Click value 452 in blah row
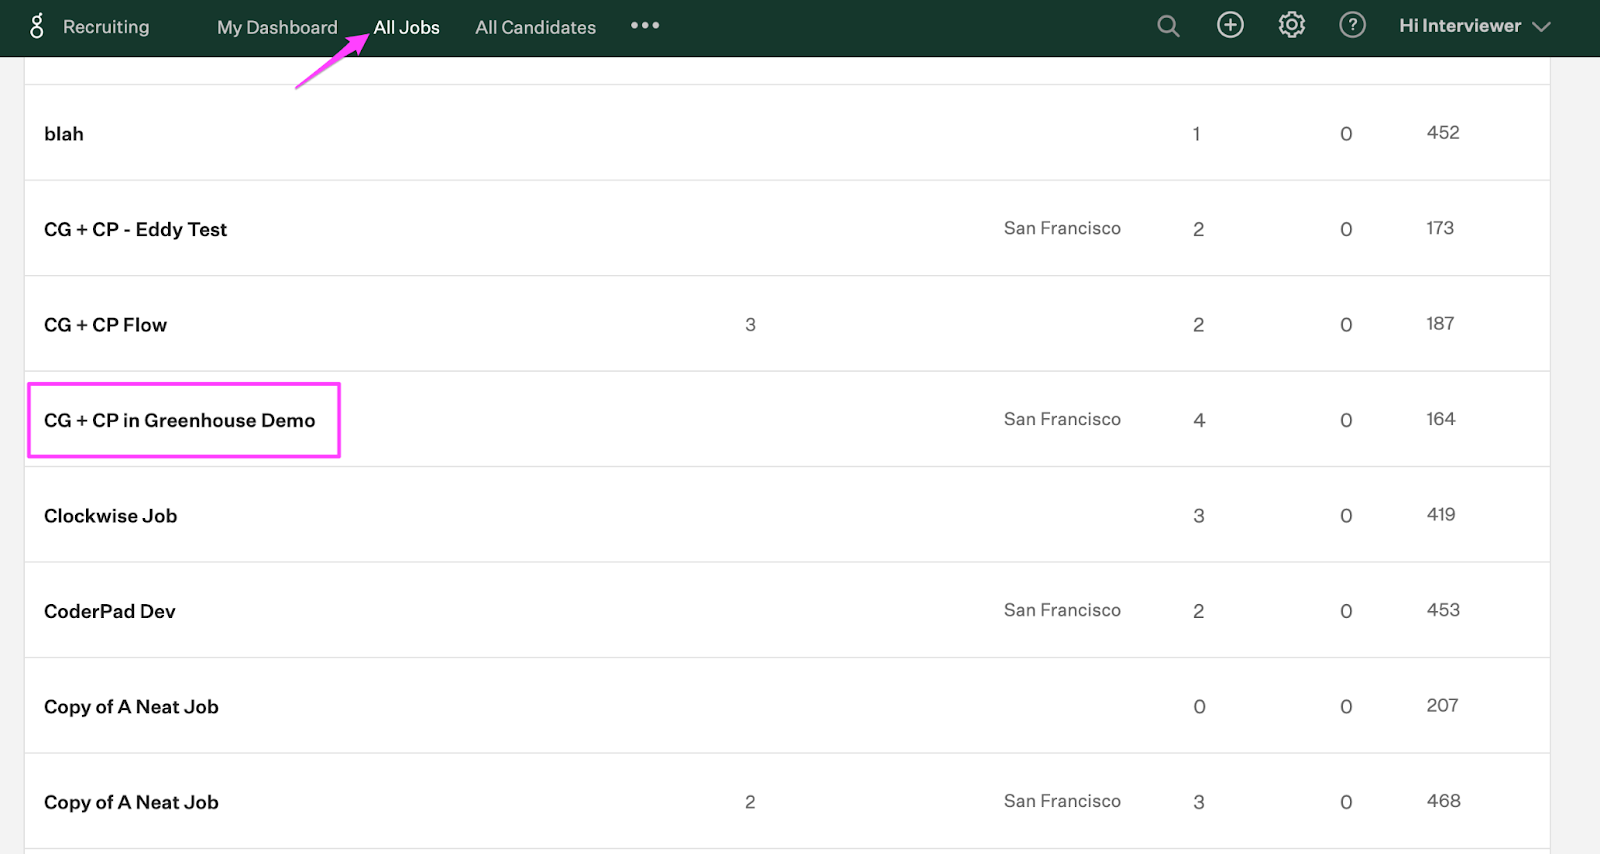 [1443, 132]
